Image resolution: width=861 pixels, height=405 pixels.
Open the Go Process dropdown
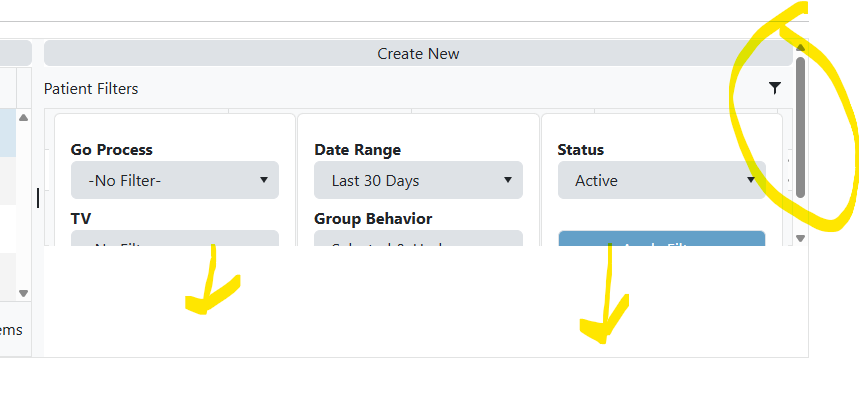(x=175, y=181)
